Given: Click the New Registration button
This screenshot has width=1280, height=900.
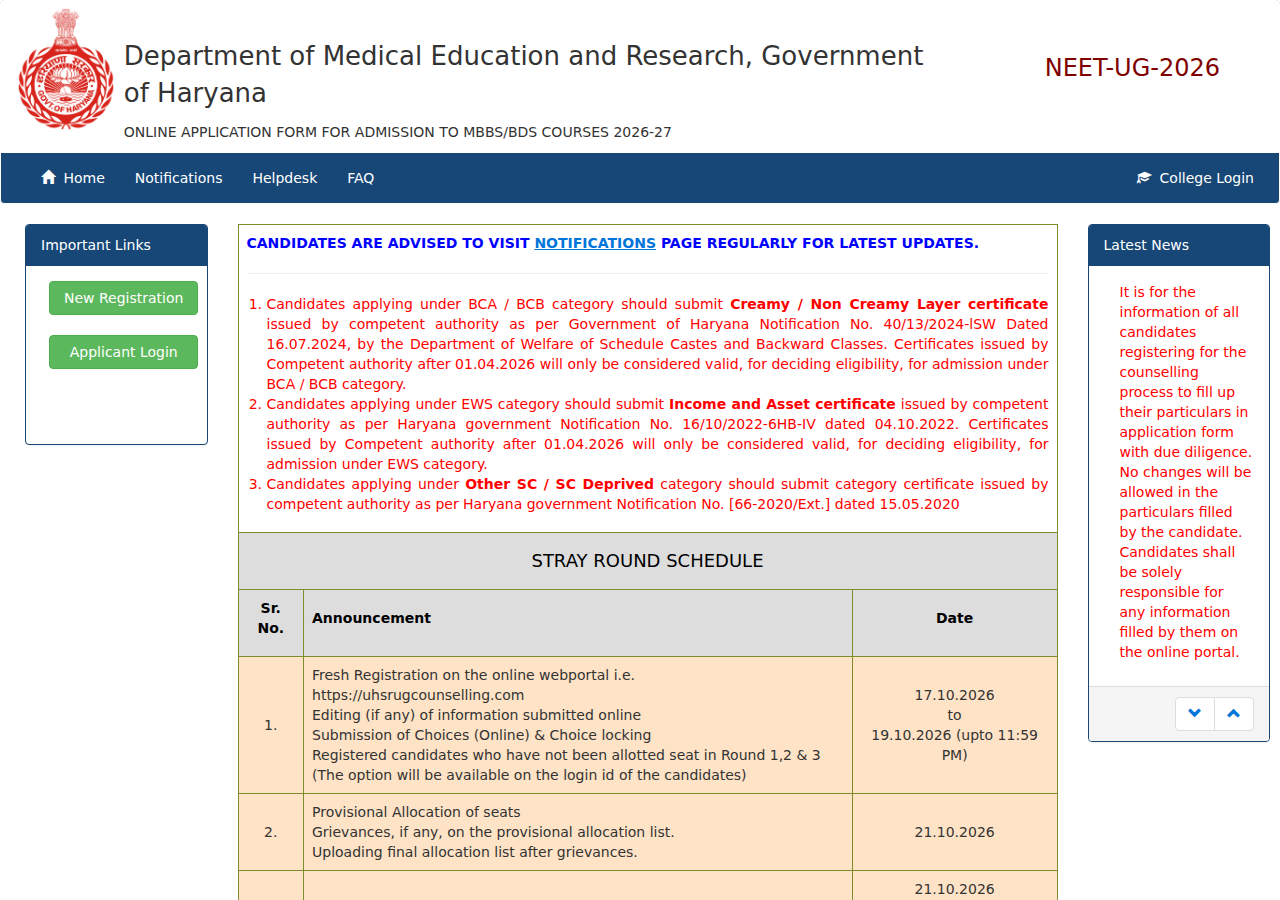Looking at the screenshot, I should [x=124, y=298].
